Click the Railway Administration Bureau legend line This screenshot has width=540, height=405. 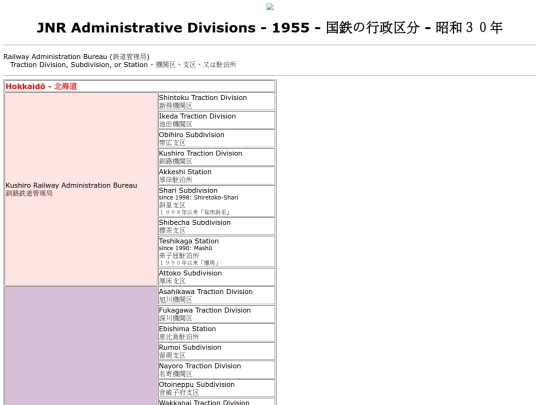click(76, 56)
